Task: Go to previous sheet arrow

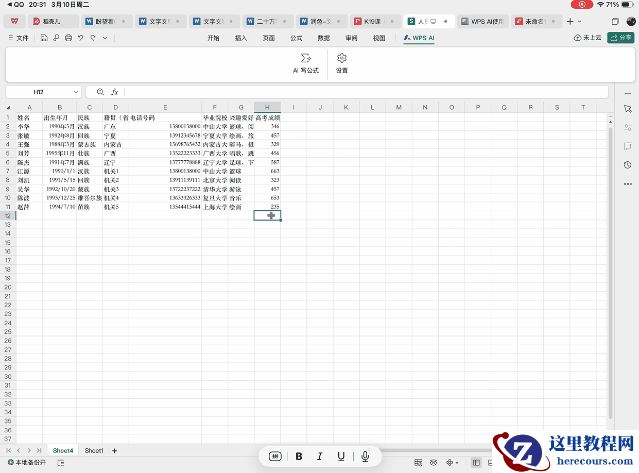Action: (x=18, y=451)
